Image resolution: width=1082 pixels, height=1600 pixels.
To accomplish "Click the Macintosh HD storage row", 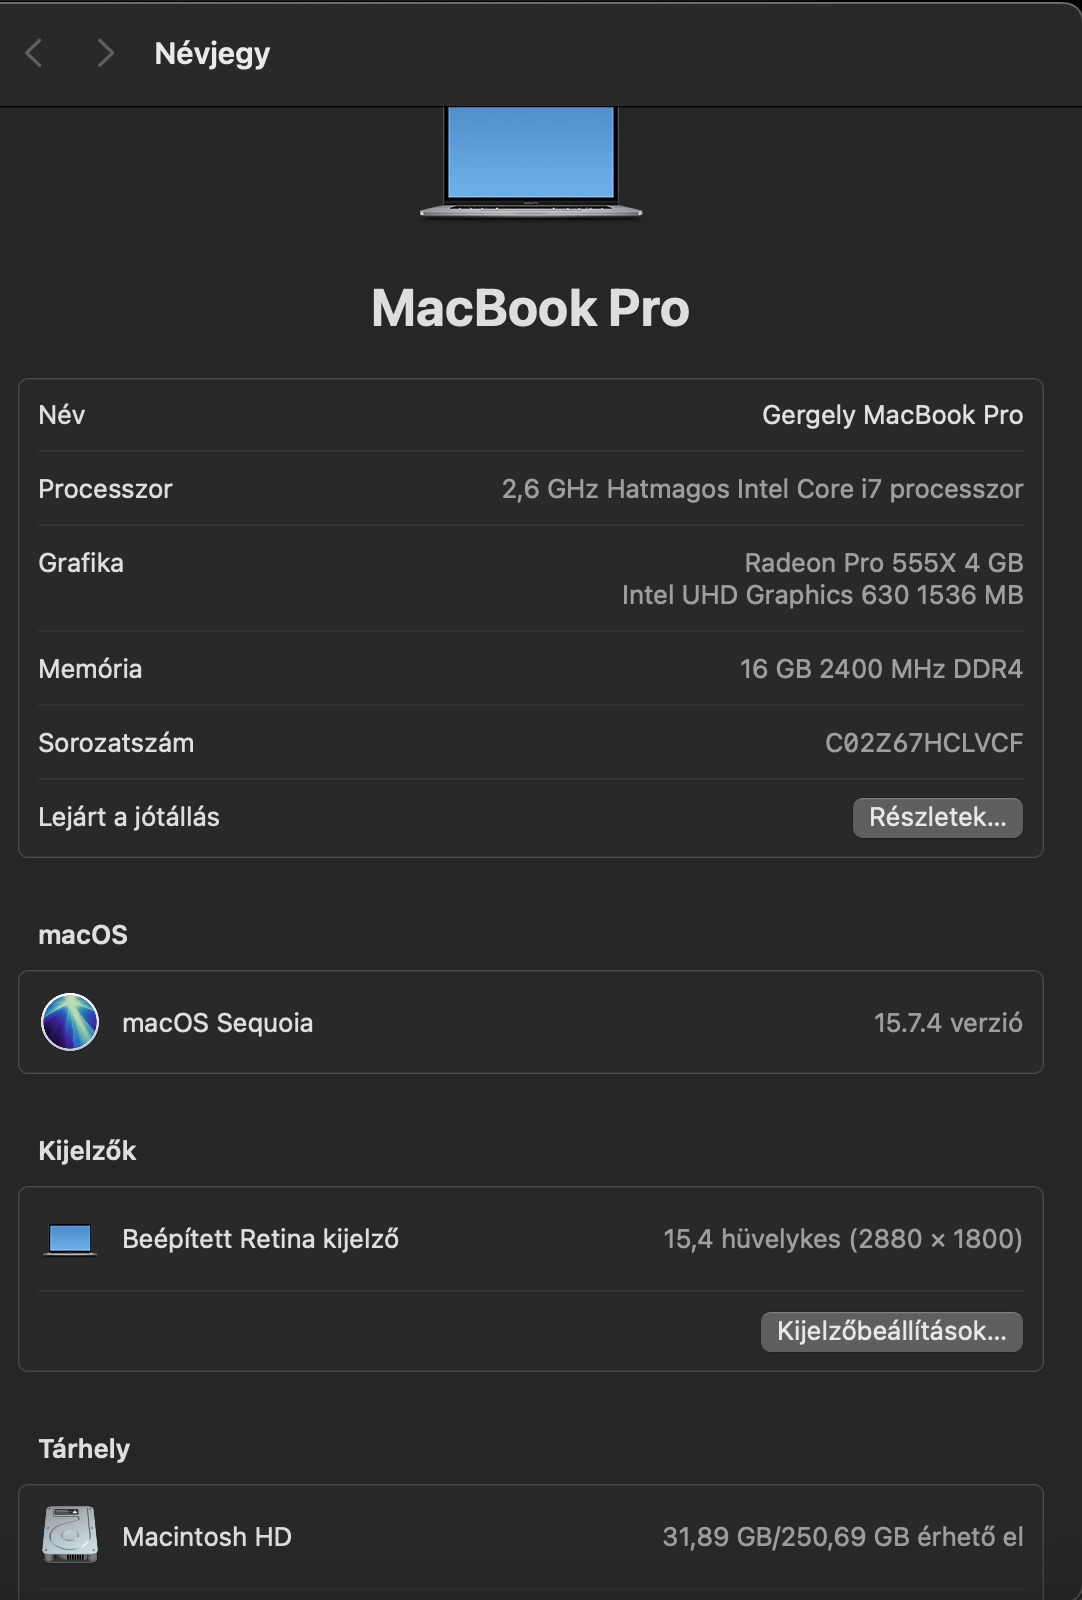I will click(207, 1537).
